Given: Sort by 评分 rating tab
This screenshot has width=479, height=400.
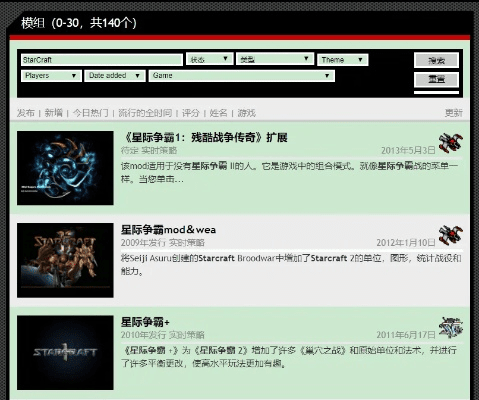Looking at the screenshot, I should [191, 113].
